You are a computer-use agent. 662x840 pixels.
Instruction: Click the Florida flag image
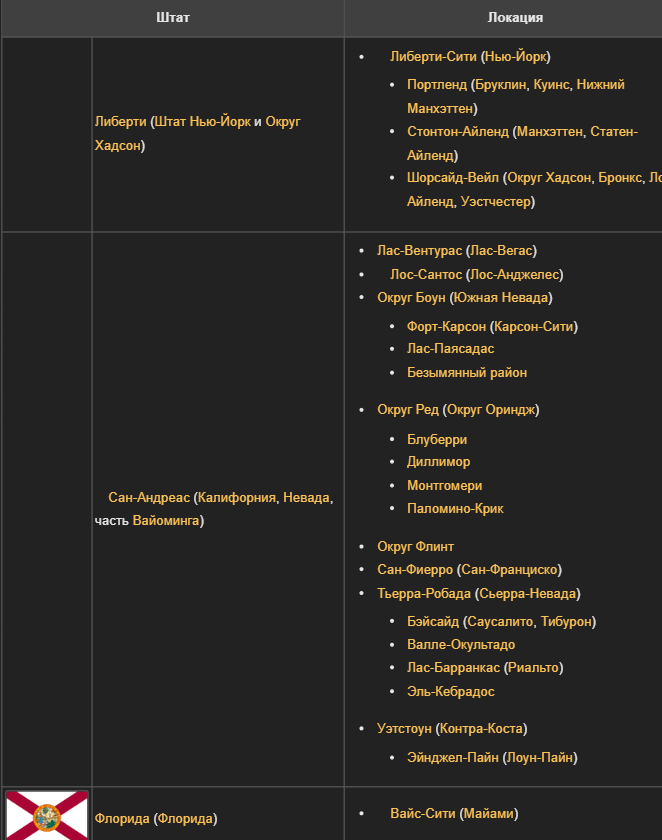47,815
